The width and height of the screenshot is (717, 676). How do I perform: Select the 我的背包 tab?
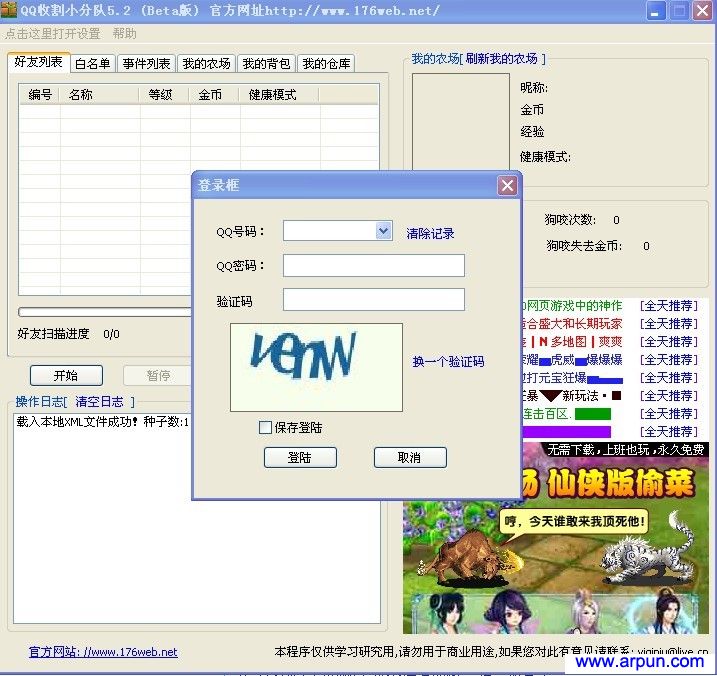tap(266, 64)
